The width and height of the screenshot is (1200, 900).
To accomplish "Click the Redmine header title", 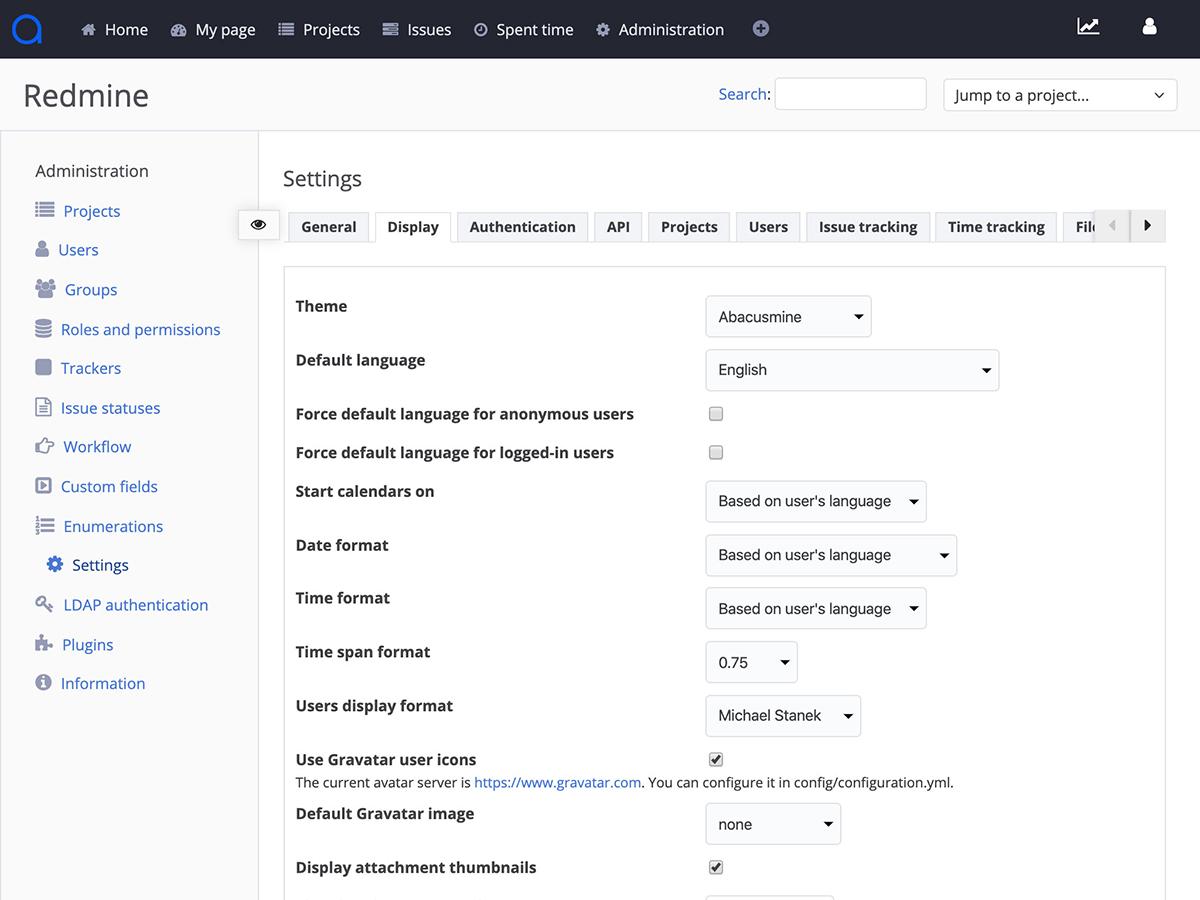I will [x=86, y=95].
